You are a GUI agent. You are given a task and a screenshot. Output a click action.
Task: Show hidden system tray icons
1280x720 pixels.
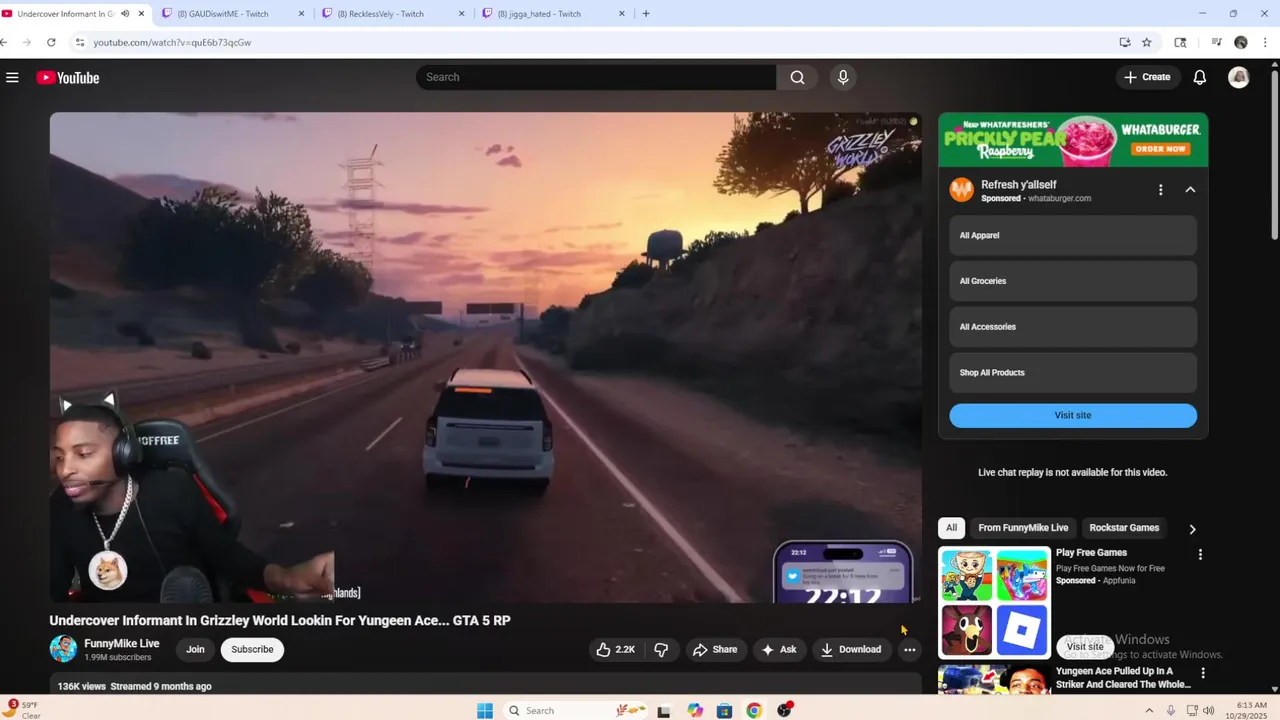pyautogui.click(x=1150, y=710)
